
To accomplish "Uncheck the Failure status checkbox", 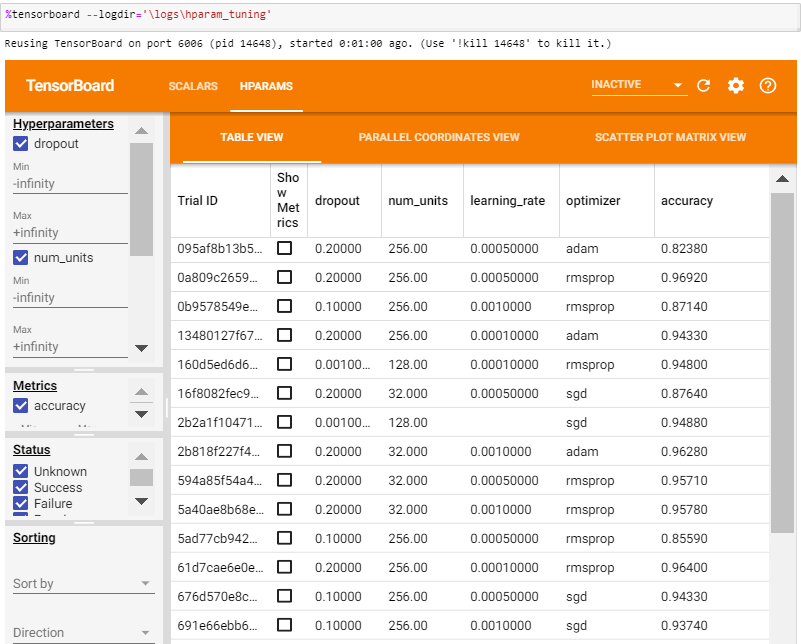I will [x=20, y=504].
